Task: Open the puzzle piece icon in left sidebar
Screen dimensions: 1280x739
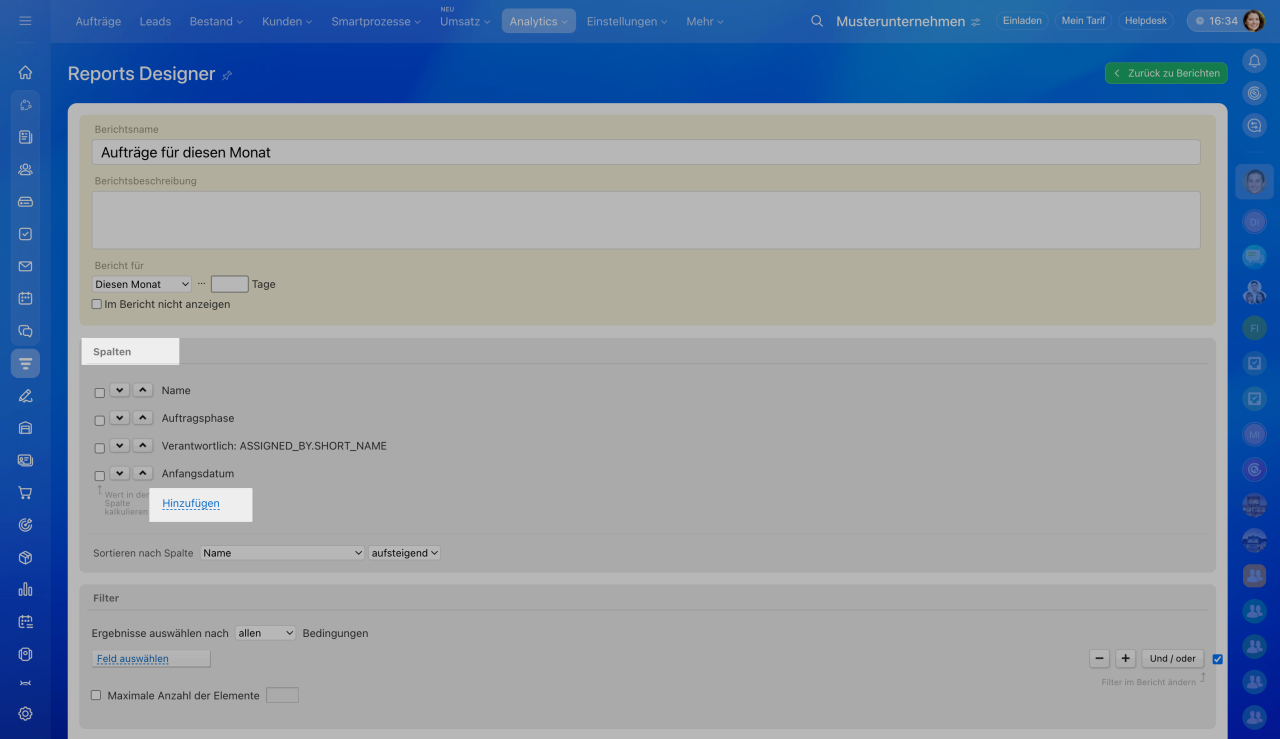Action: (25, 104)
